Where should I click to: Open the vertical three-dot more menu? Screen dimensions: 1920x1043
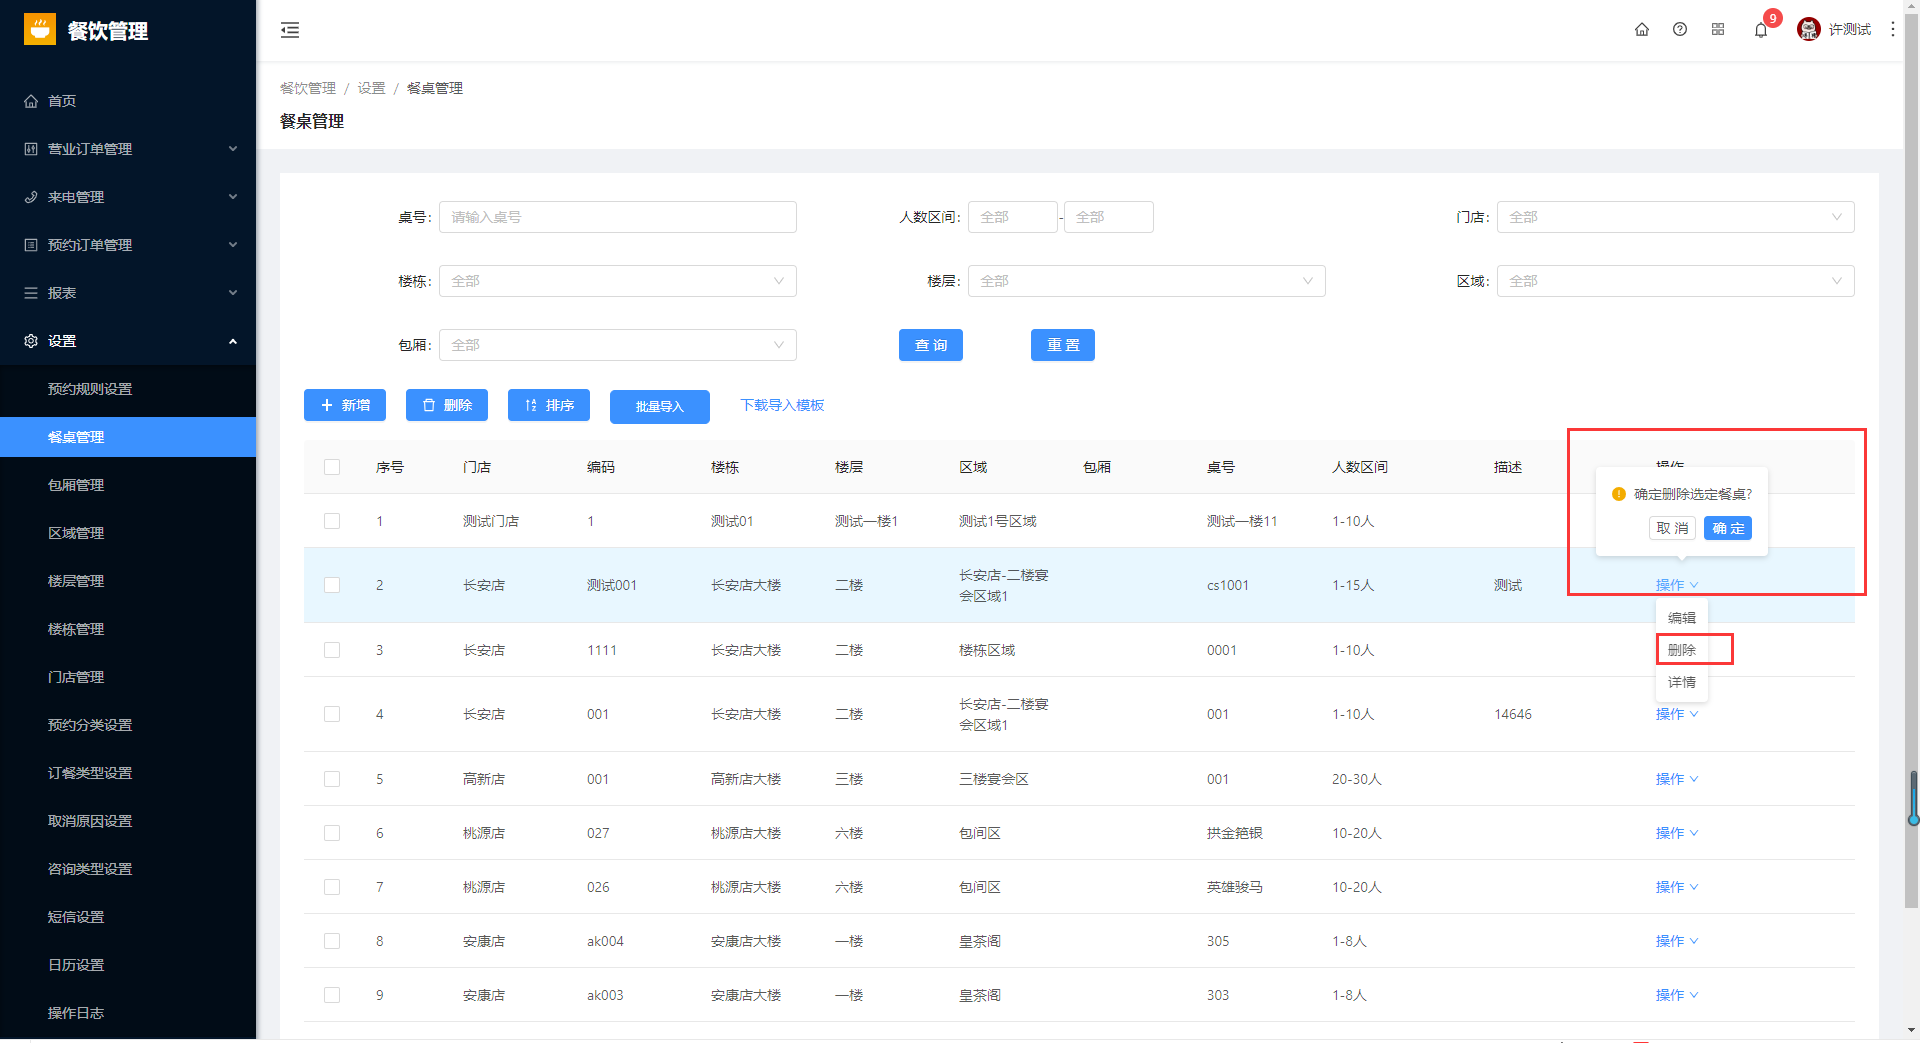click(x=1893, y=29)
